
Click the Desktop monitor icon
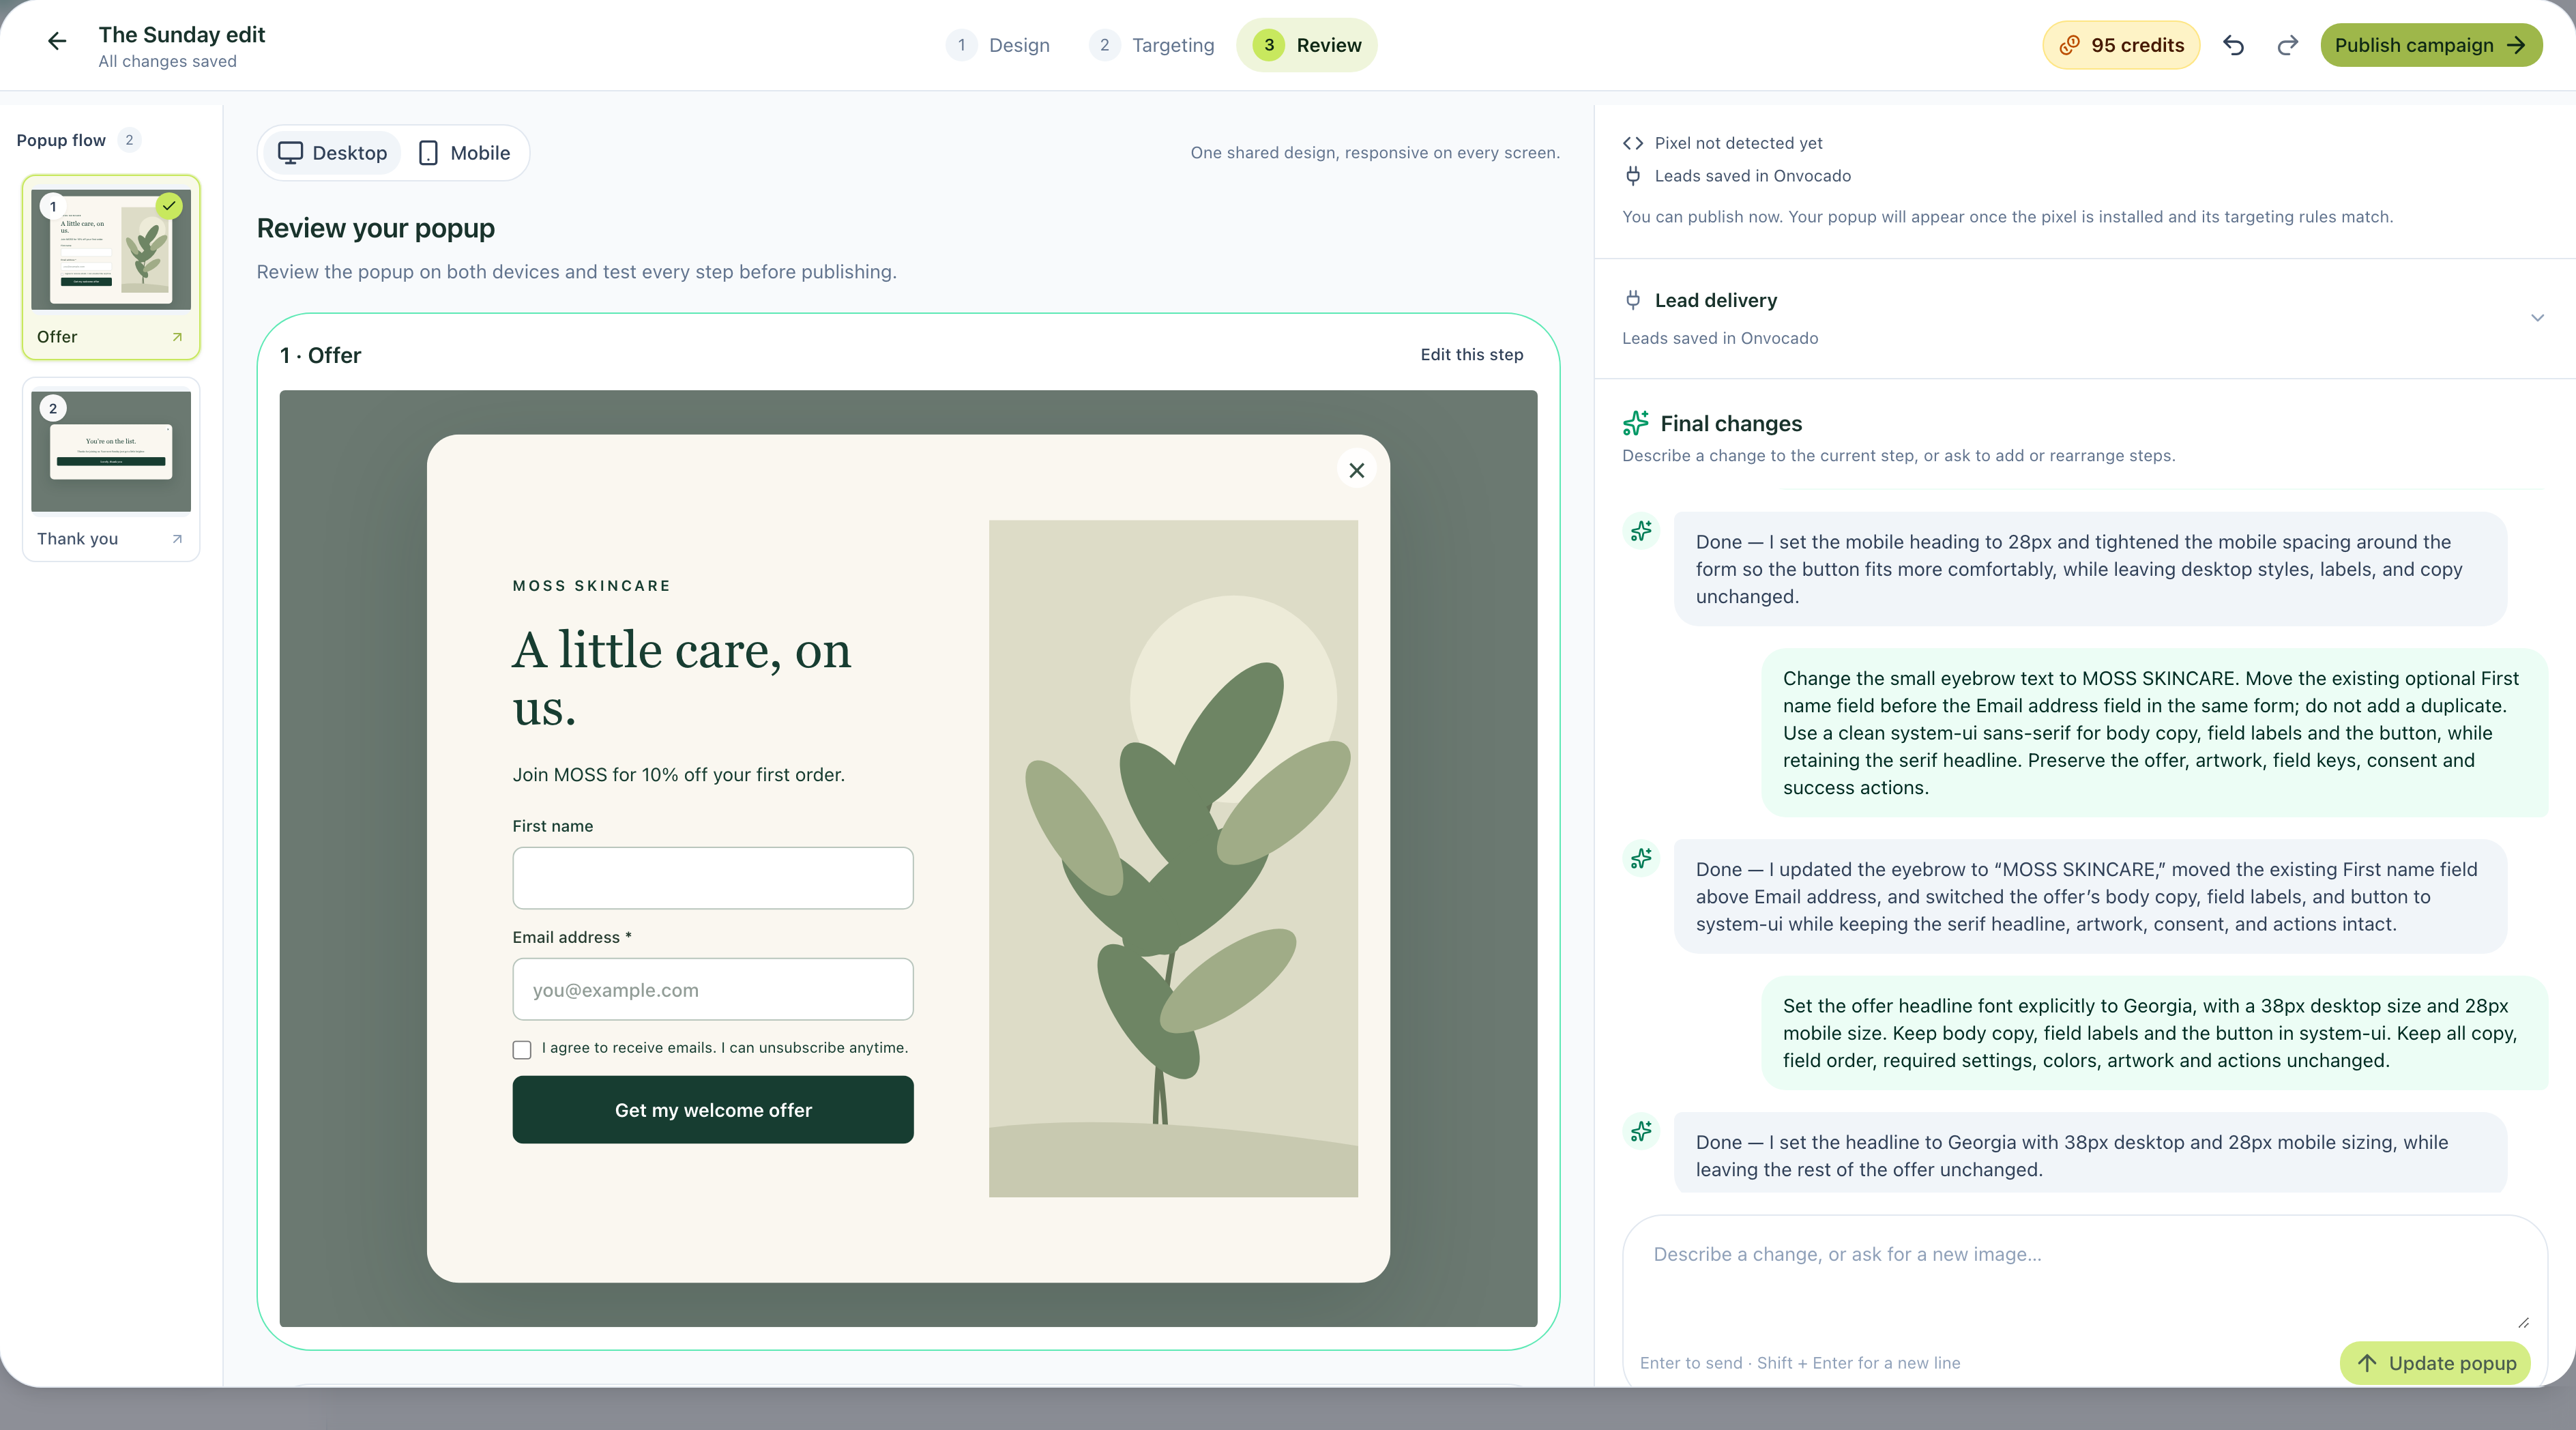[290, 153]
